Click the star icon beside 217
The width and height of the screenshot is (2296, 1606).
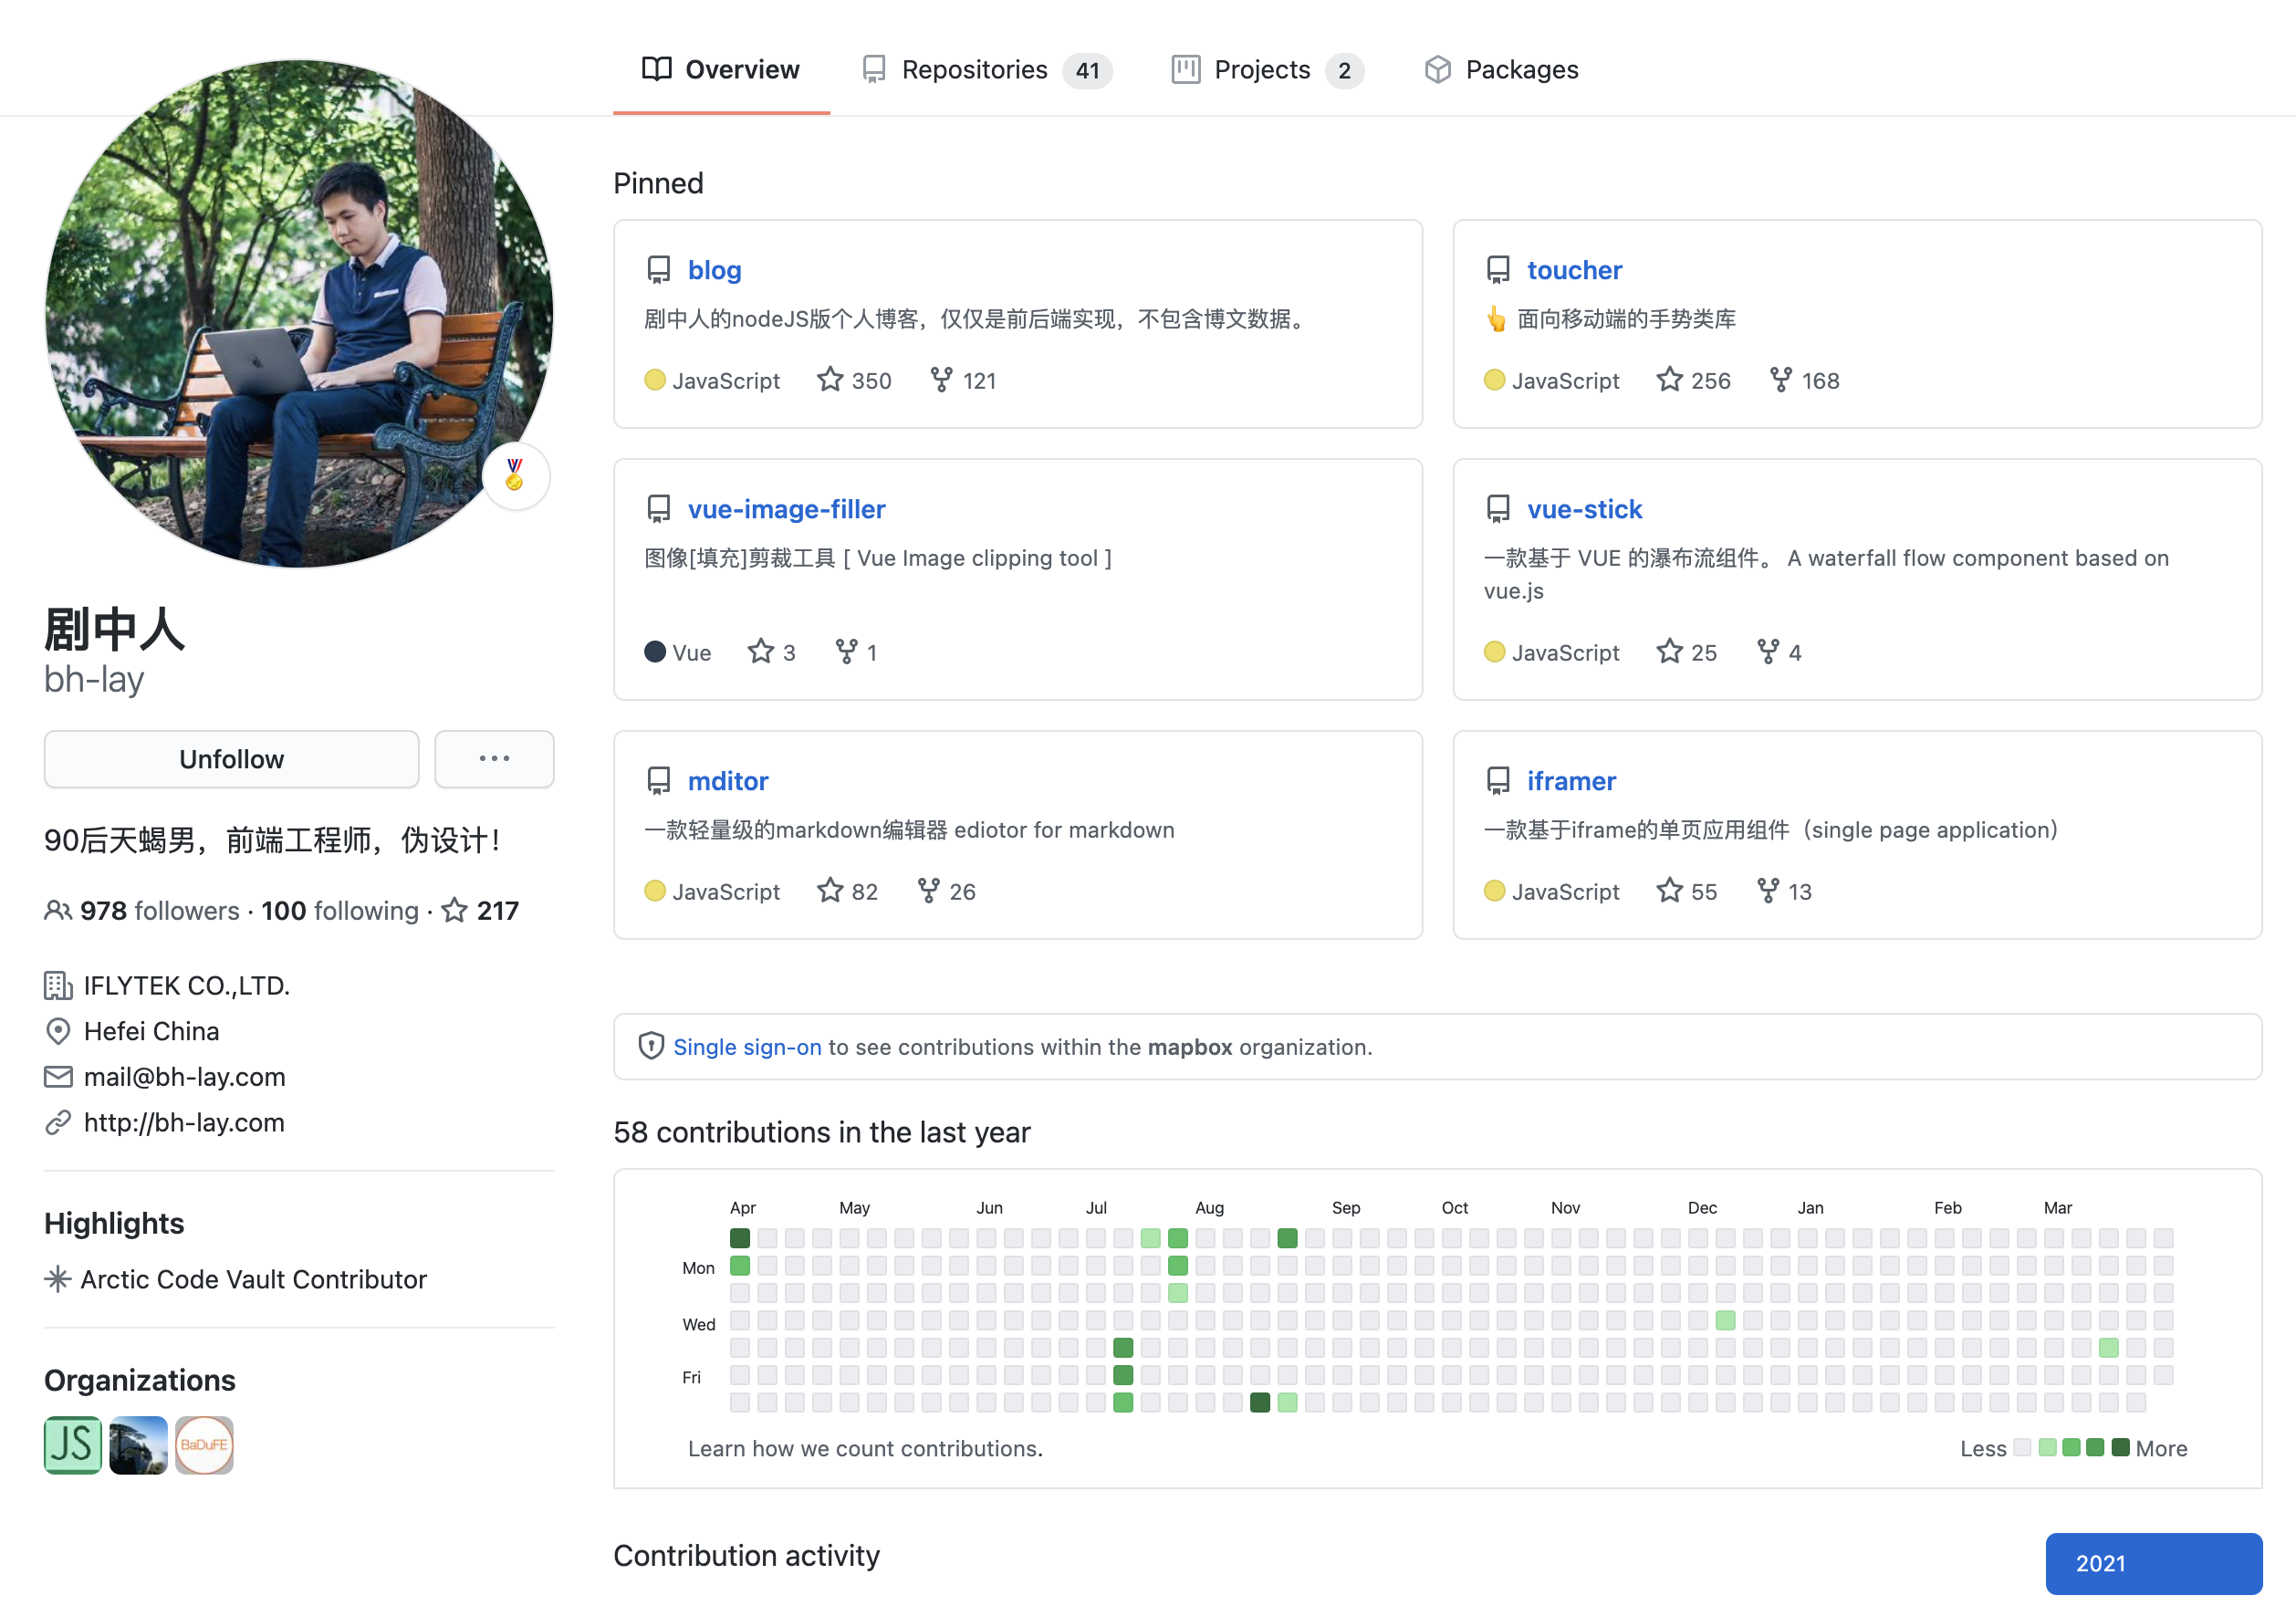coord(455,910)
